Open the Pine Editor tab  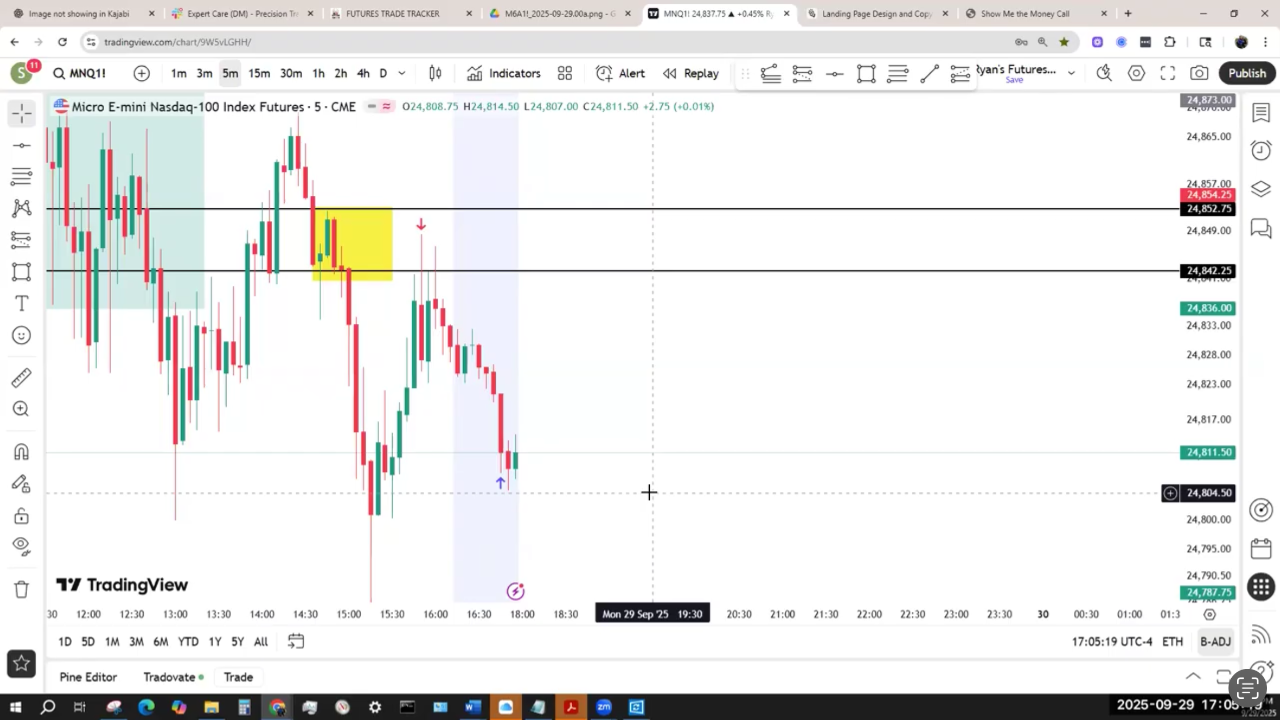88,677
